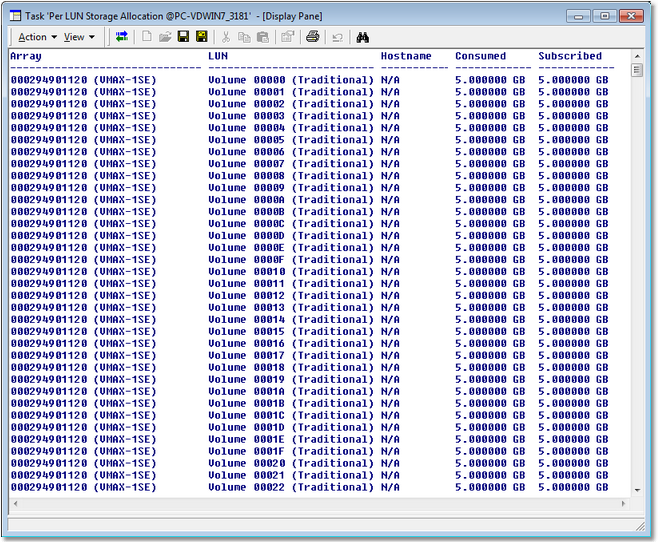Click array ID in the Volume 00003 row

[x=49, y=116]
